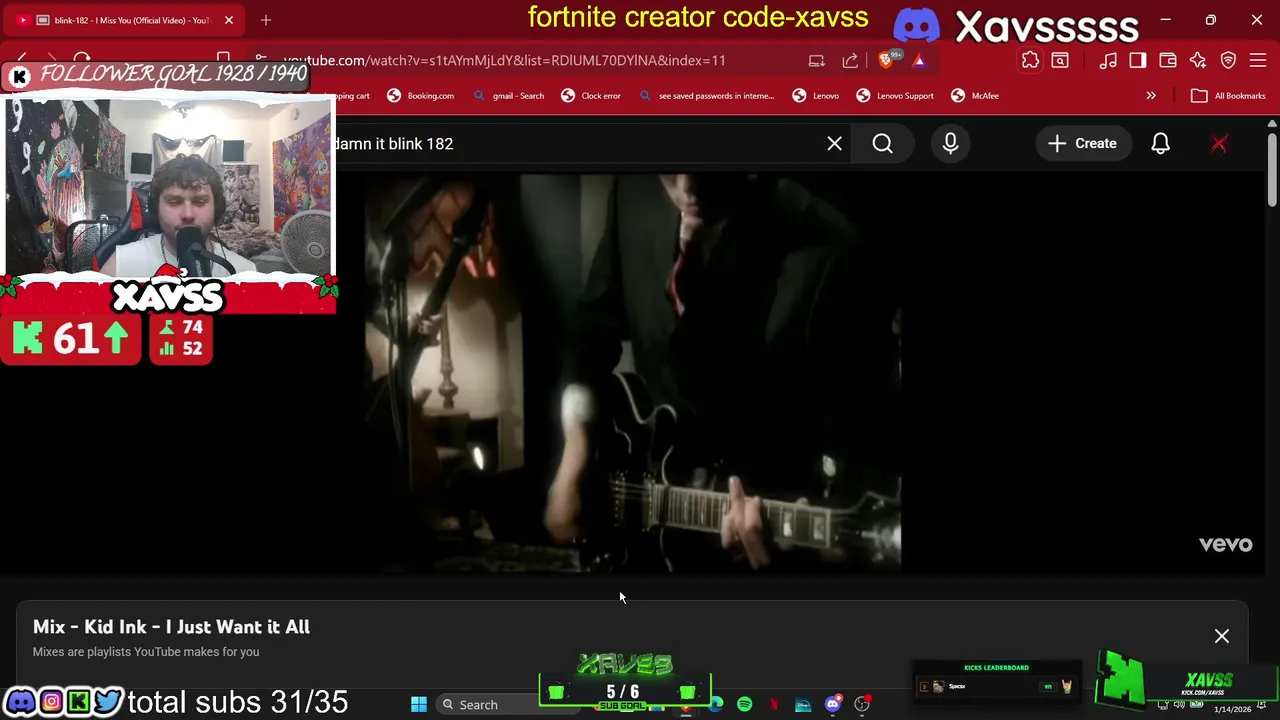The height and width of the screenshot is (720, 1280).
Task: Click the music video player
Action: coord(632,372)
